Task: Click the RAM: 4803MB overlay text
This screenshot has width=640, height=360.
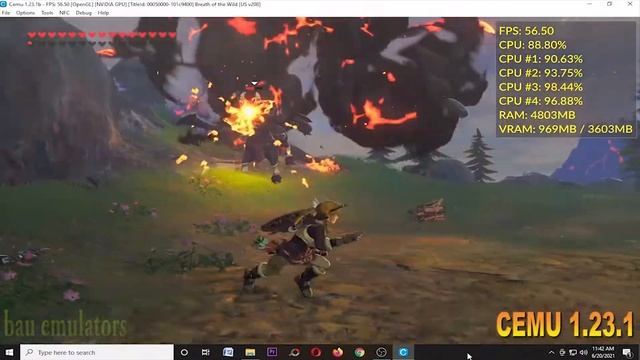Action: 537,115
